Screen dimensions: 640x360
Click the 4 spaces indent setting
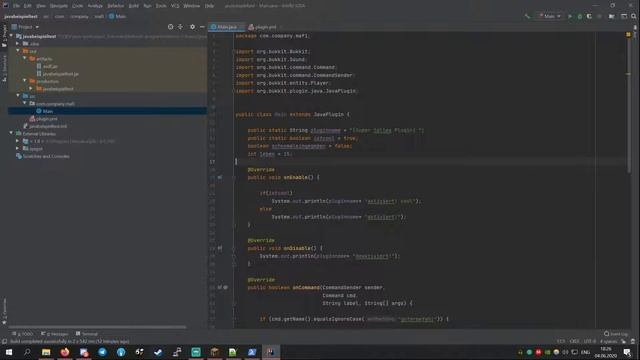[x=608, y=341]
